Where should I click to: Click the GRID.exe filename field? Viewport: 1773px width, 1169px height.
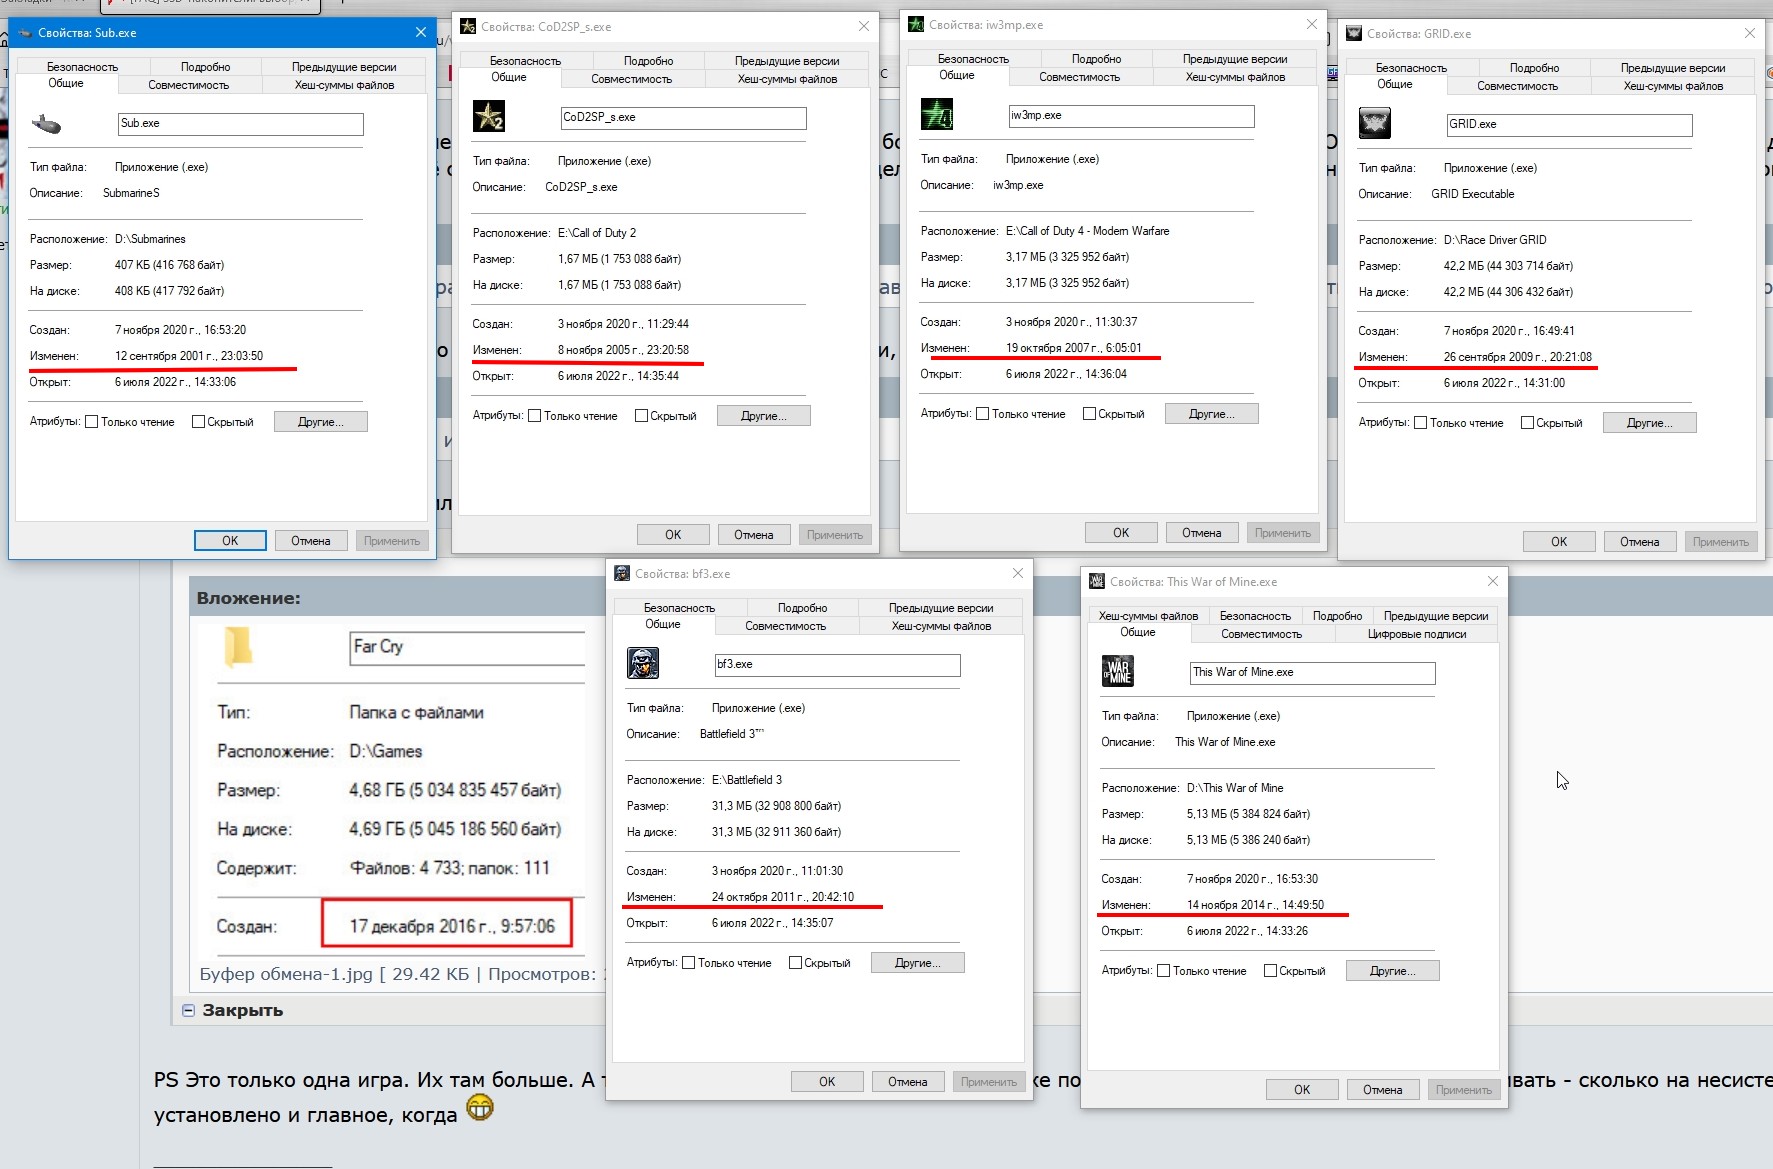point(1569,125)
